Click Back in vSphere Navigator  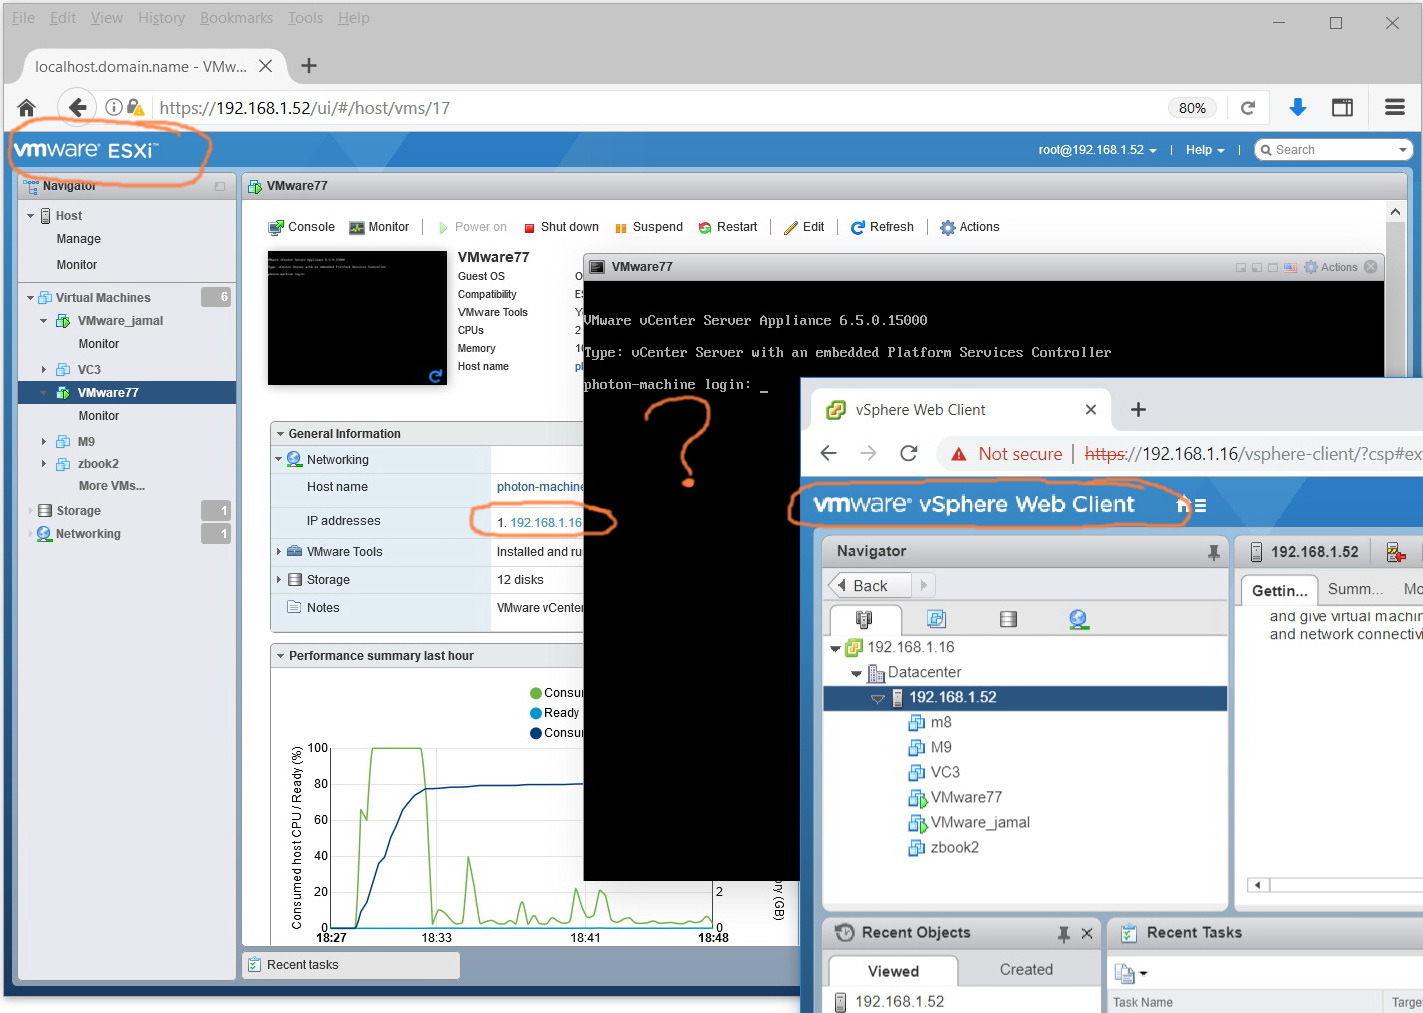(x=869, y=585)
